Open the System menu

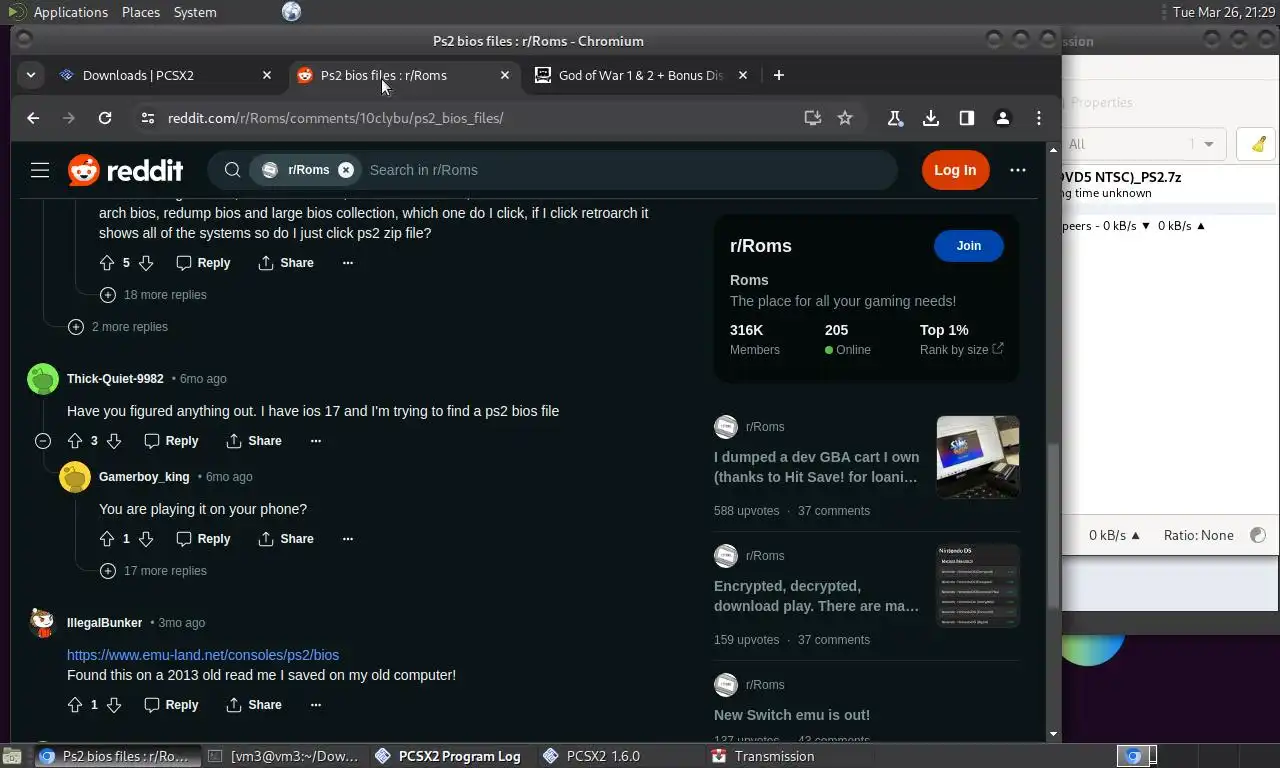click(x=195, y=12)
